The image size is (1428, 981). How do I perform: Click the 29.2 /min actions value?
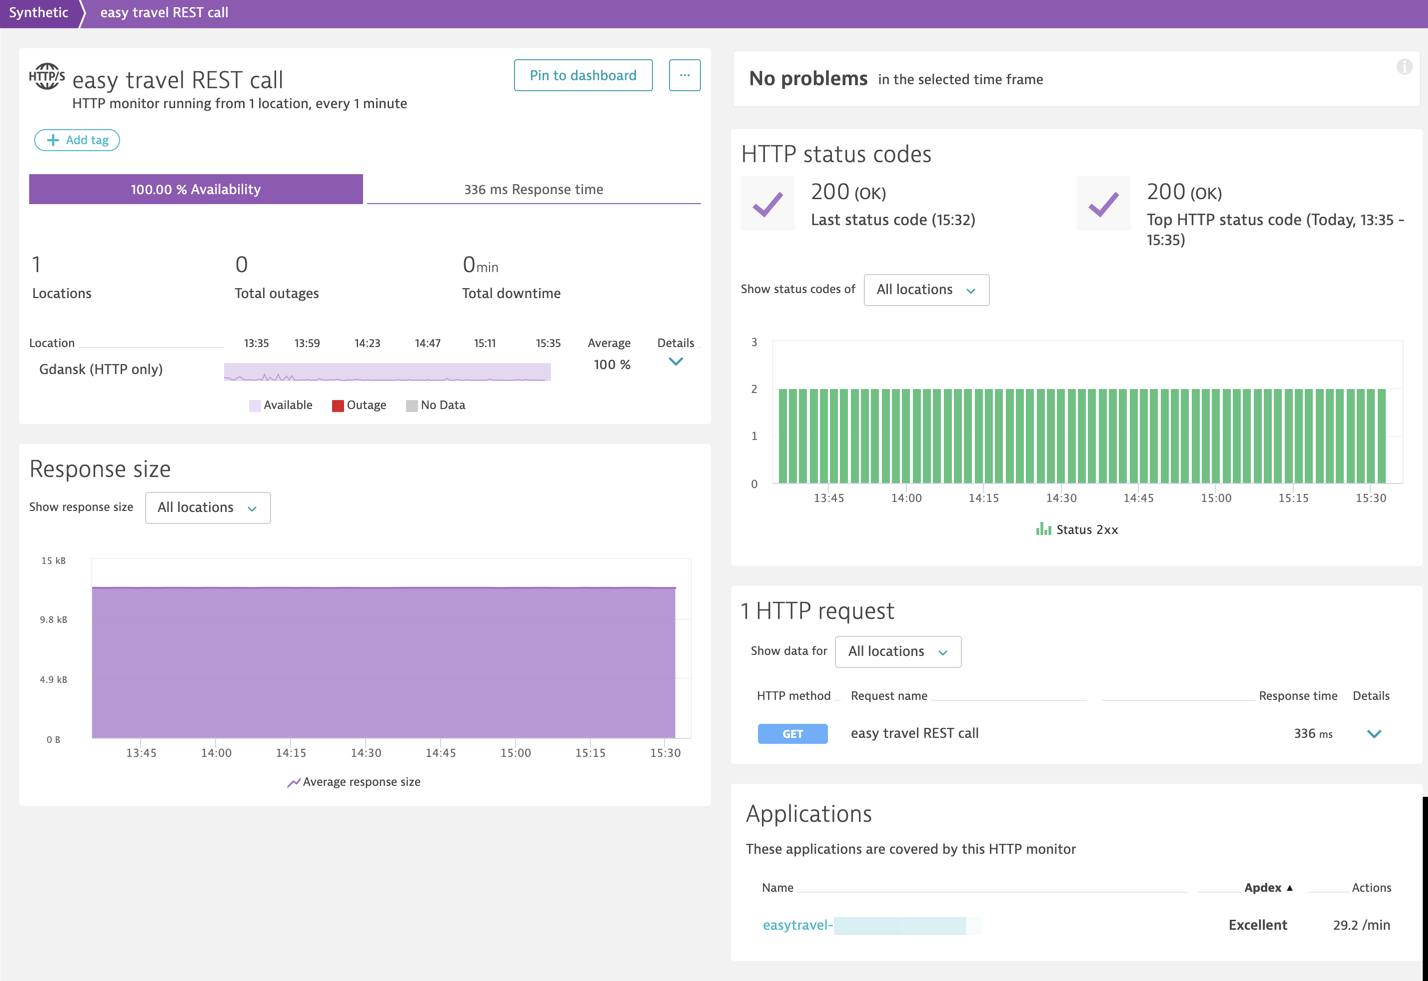pyautogui.click(x=1362, y=925)
